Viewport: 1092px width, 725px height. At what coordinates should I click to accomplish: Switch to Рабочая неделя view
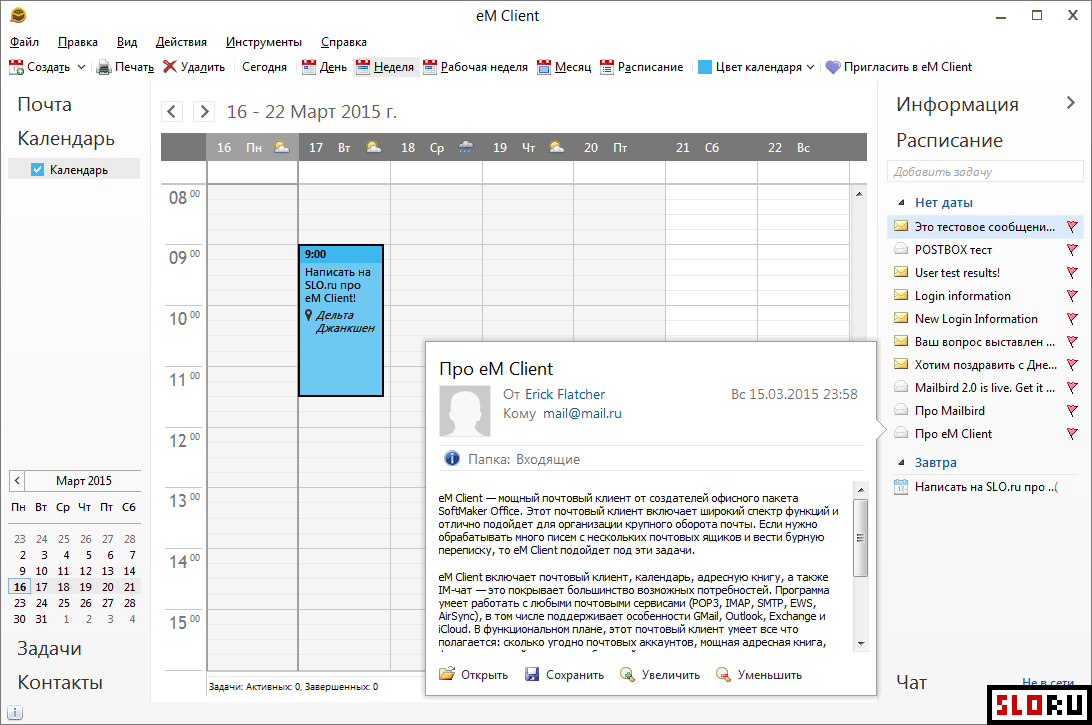pyautogui.click(x=476, y=67)
